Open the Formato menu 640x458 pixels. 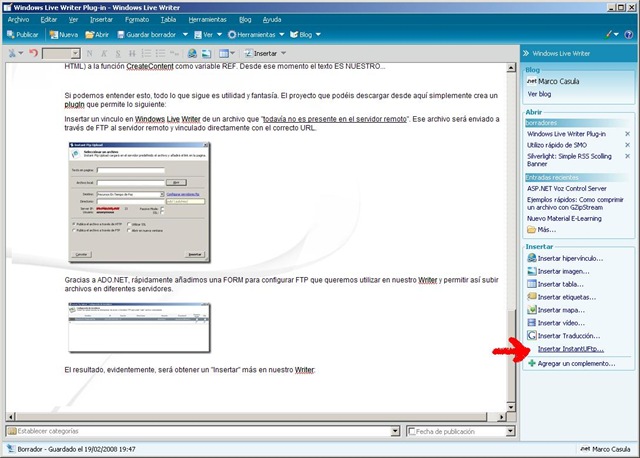[x=137, y=20]
